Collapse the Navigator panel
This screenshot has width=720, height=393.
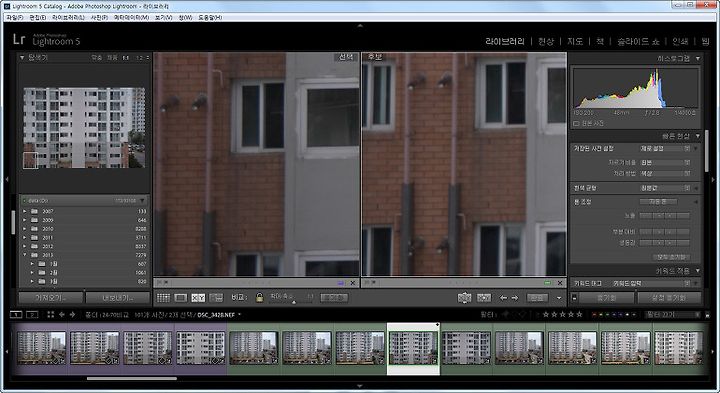click(x=22, y=57)
